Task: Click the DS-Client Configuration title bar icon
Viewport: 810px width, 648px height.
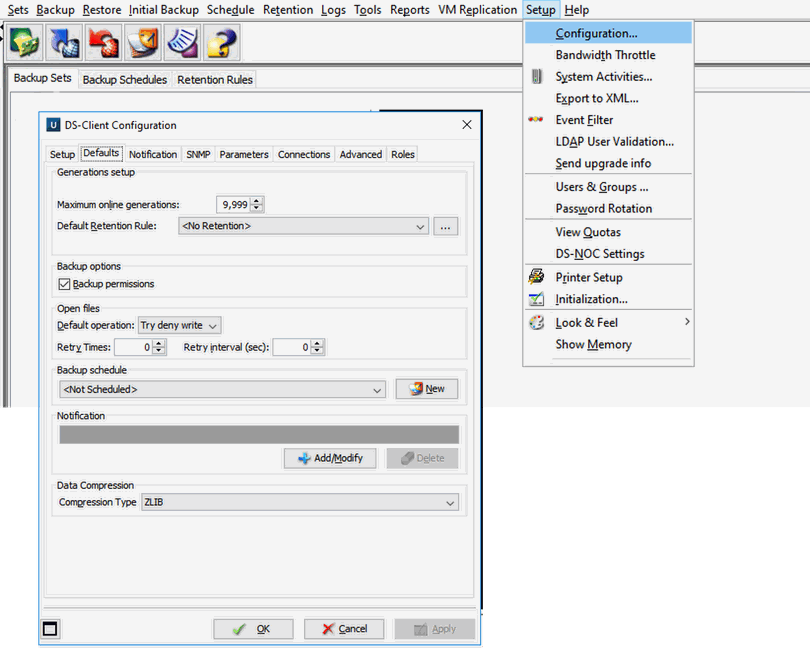Action: click(53, 125)
